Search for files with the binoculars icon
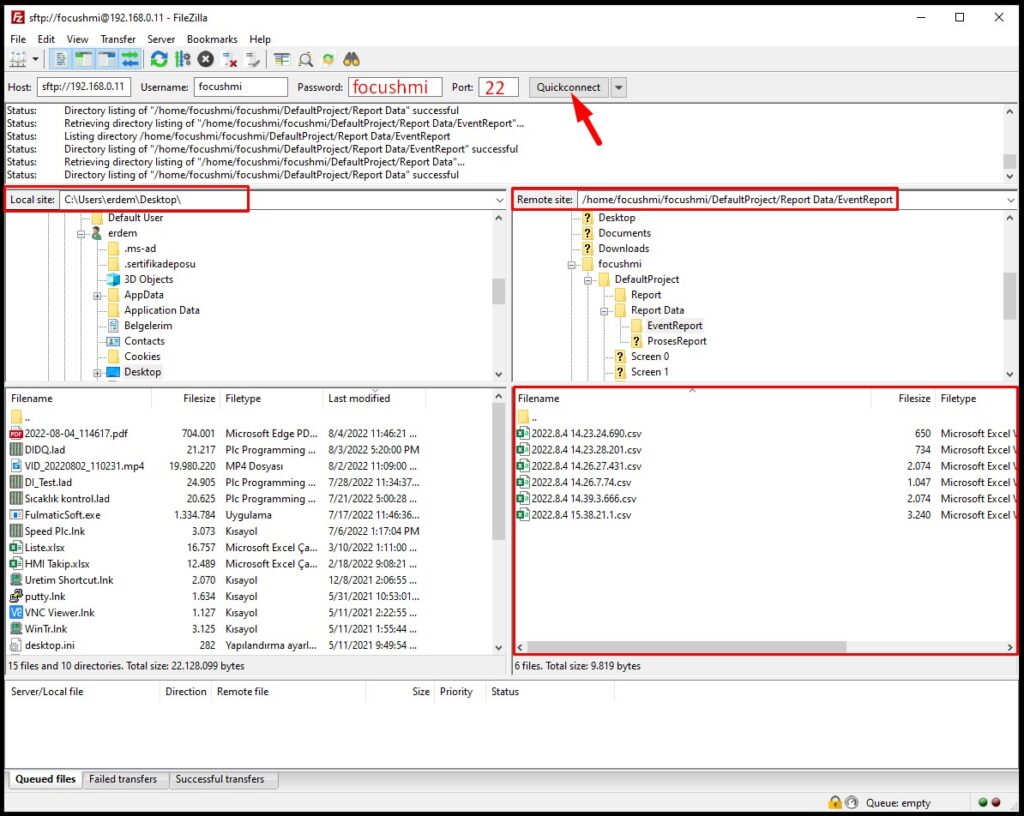Image resolution: width=1024 pixels, height=816 pixels. click(x=352, y=59)
